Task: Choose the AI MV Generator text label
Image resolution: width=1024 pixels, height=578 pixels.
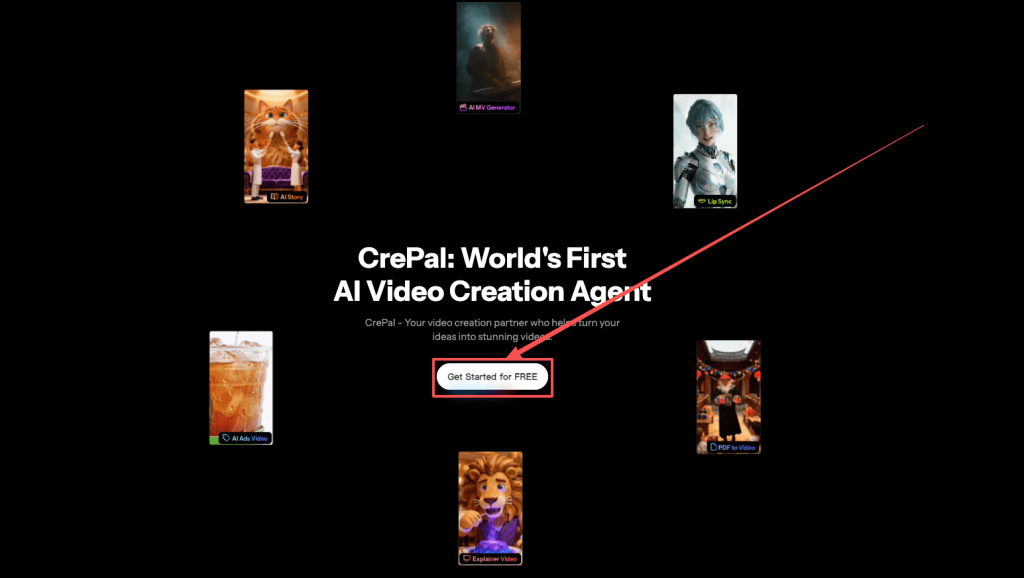Action: tap(493, 107)
